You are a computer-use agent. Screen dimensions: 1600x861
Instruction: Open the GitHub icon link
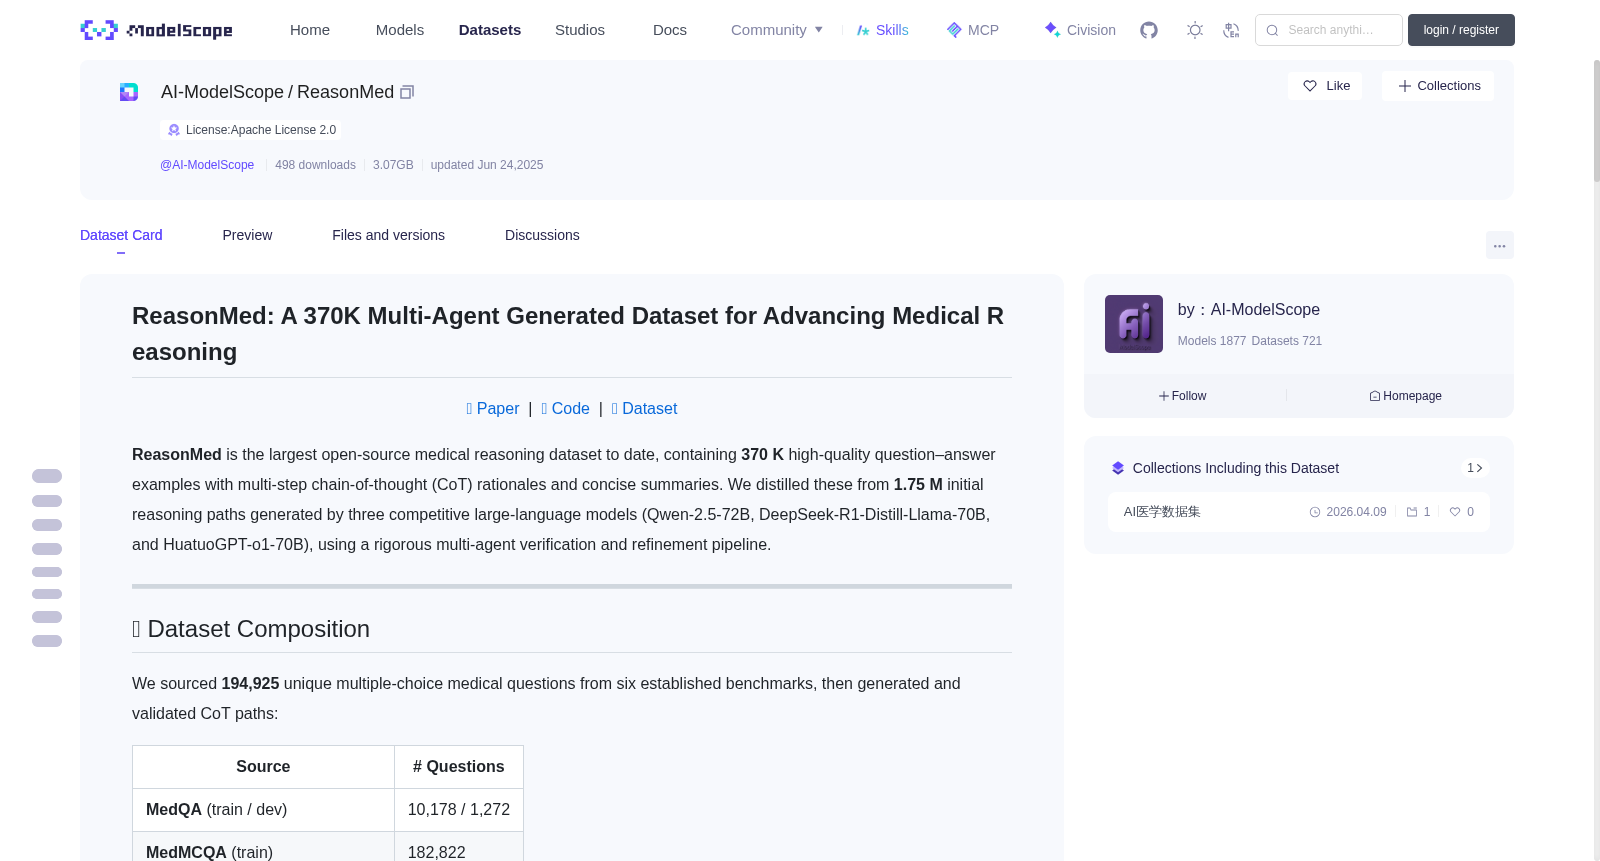(x=1149, y=30)
